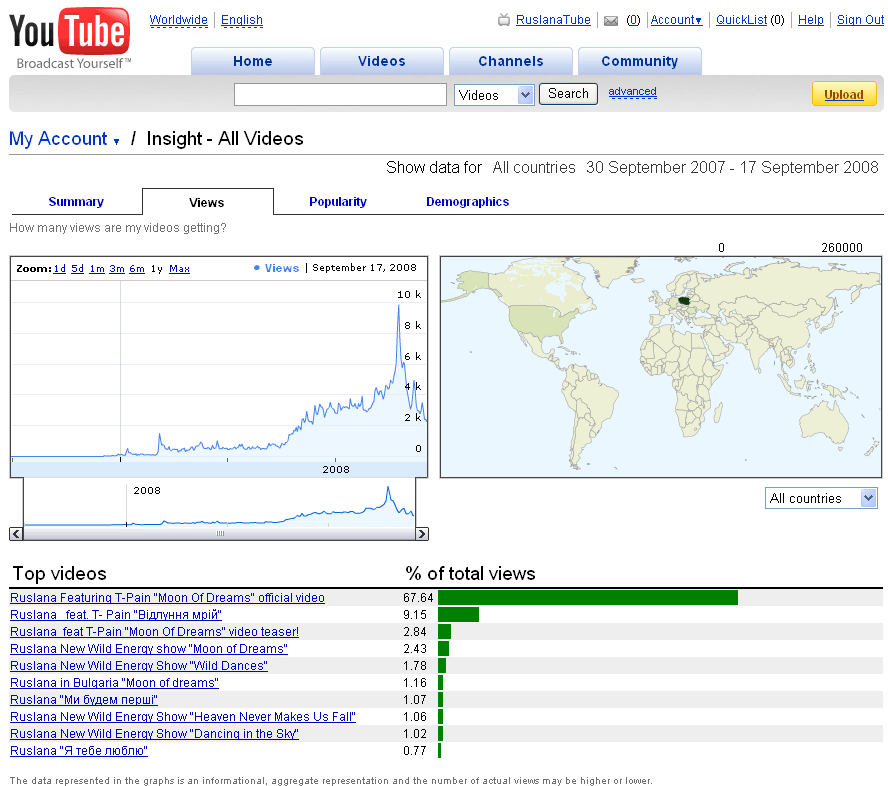Click the YouTube logo
Screen dimensions: 888x786
69,39
